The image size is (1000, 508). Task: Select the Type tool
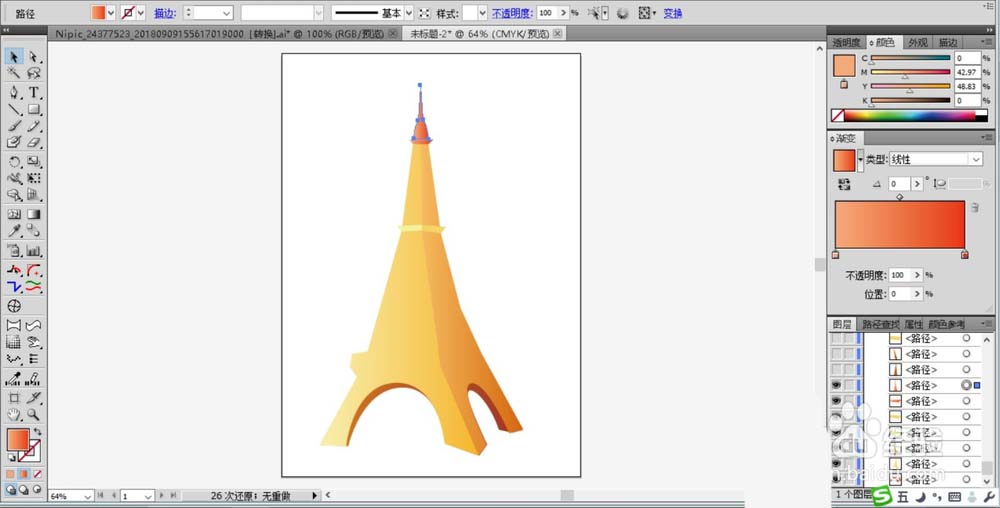click(x=33, y=92)
